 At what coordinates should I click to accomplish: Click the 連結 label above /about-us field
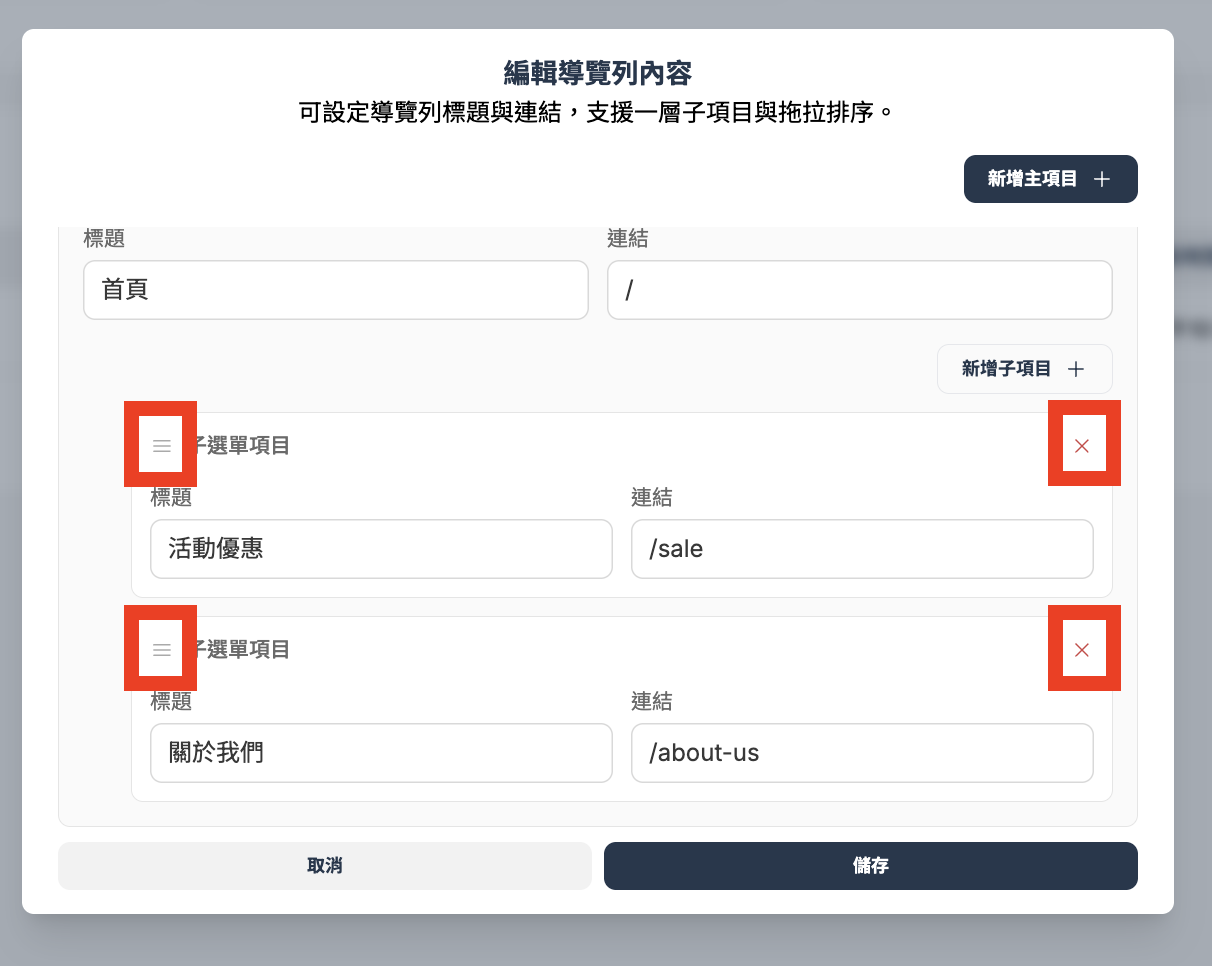pyautogui.click(x=651, y=701)
